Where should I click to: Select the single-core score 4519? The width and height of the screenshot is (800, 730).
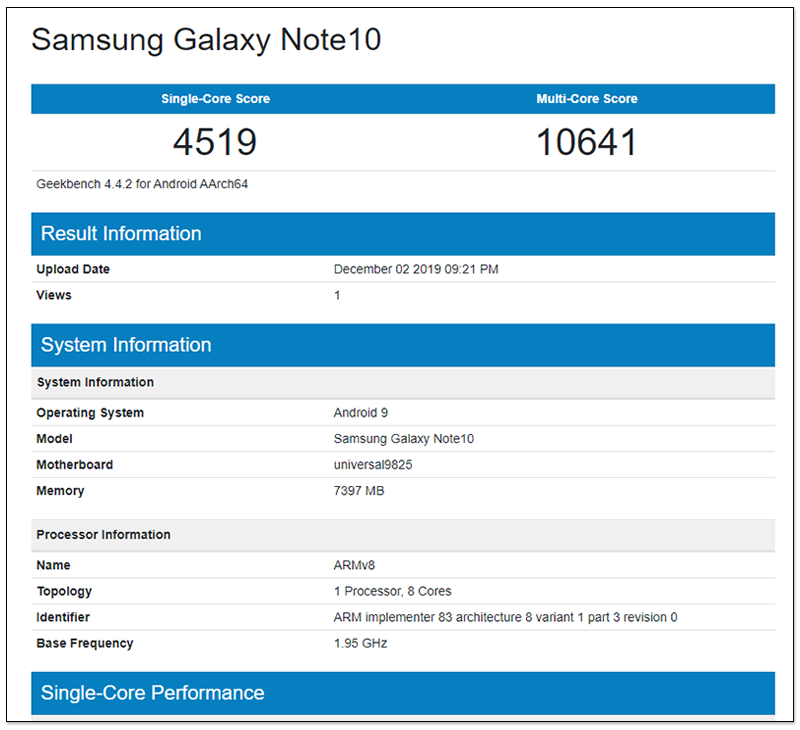(215, 141)
